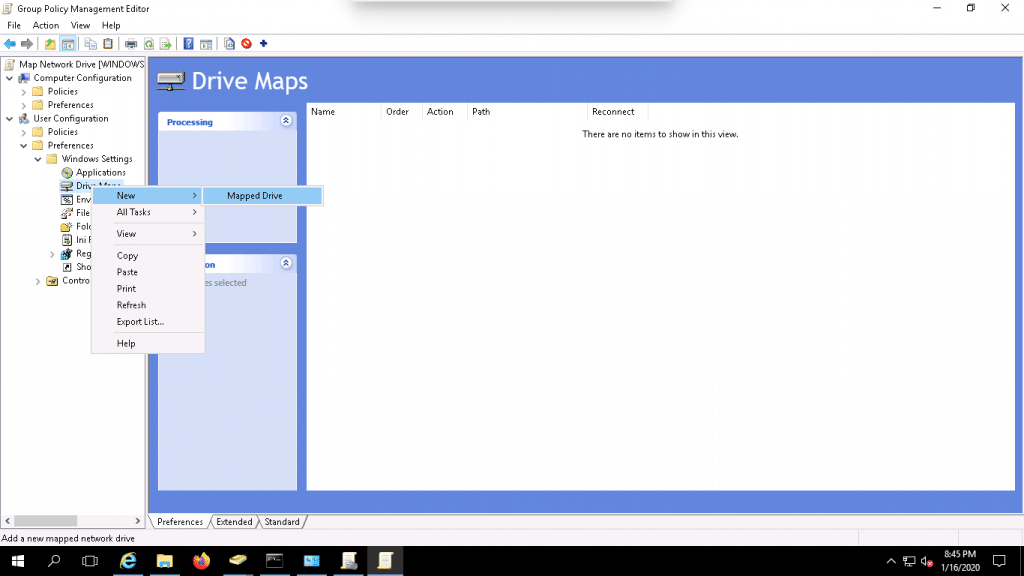Expand Policies under Computer Configuration
Viewport: 1024px width, 576px height.
tap(24, 91)
